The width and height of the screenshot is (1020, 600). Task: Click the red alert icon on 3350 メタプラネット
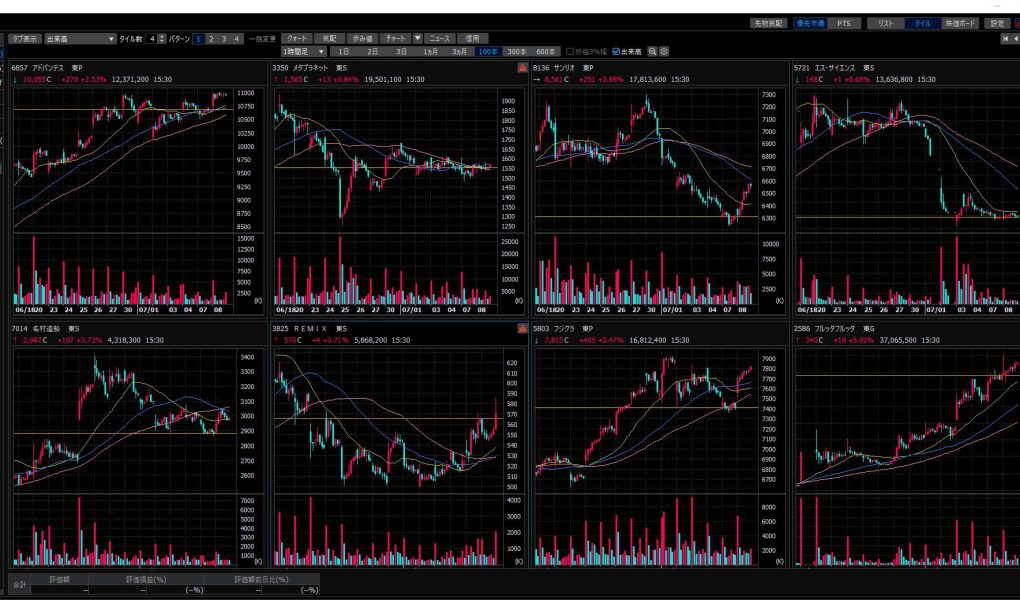click(x=522, y=68)
